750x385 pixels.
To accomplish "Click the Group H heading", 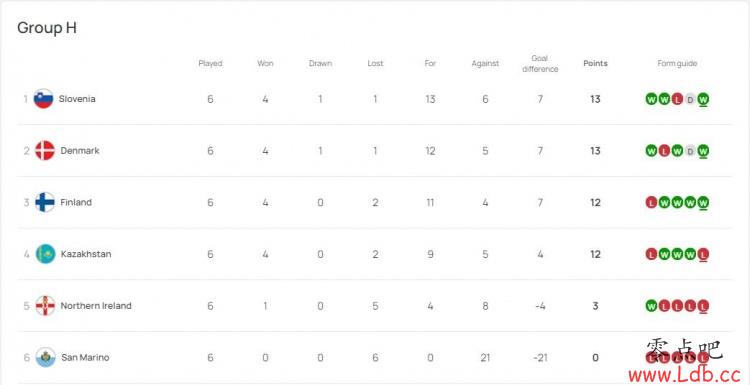I will click(47, 28).
